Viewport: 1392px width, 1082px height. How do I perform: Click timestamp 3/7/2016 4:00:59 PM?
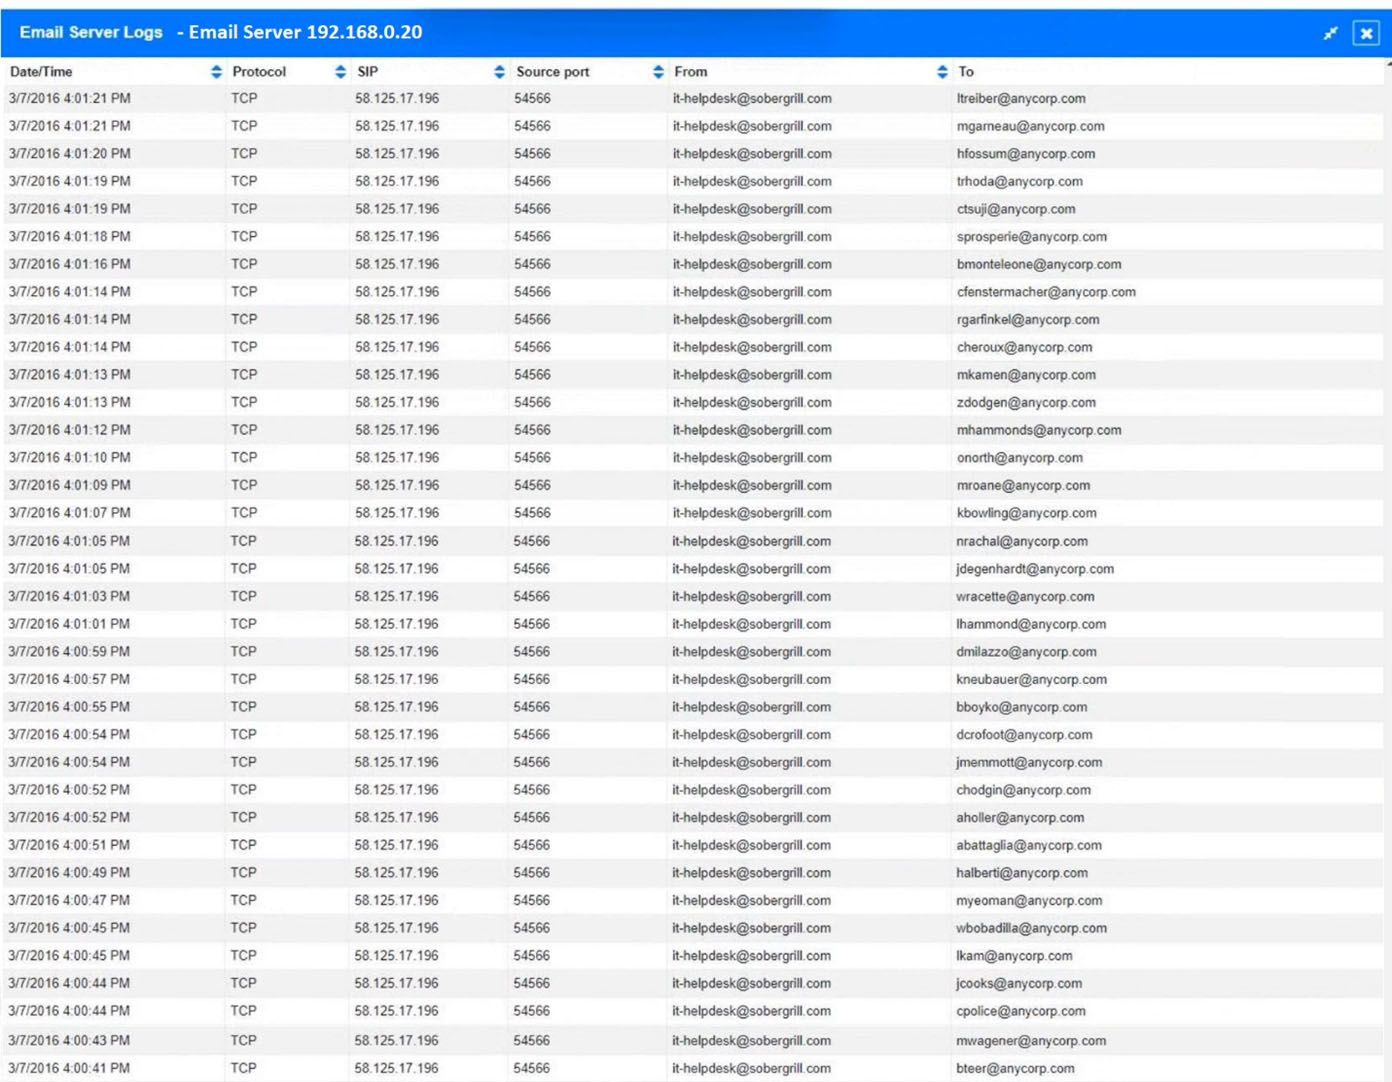70,652
